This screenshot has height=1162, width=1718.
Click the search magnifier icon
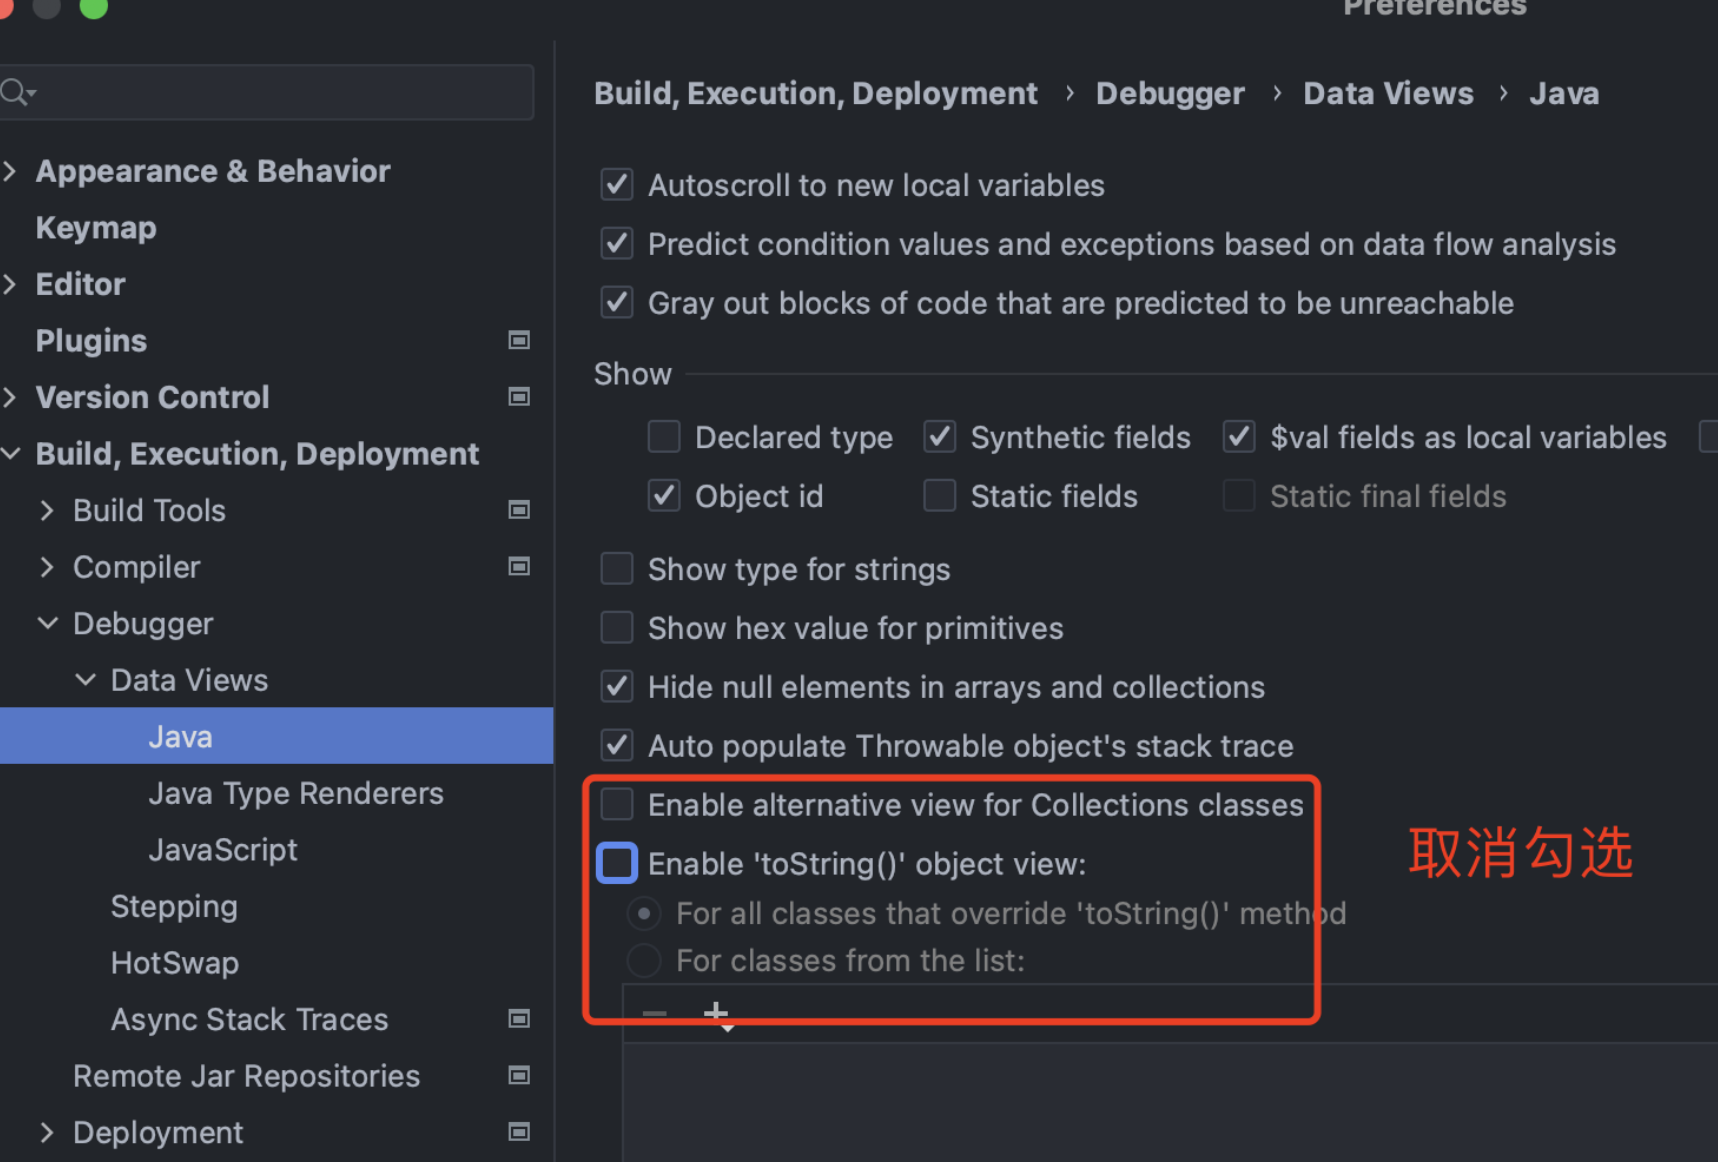tap(16, 93)
